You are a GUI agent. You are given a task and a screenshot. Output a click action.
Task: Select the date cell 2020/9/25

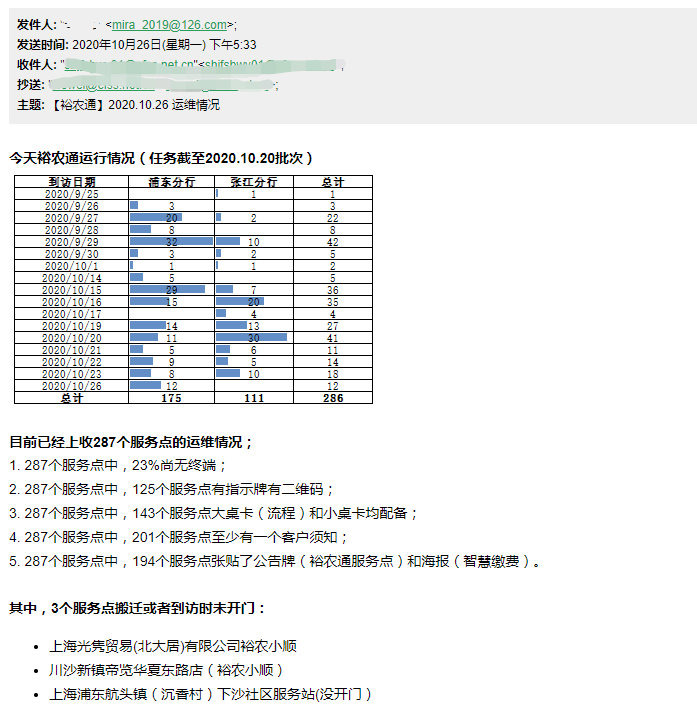pyautogui.click(x=72, y=194)
